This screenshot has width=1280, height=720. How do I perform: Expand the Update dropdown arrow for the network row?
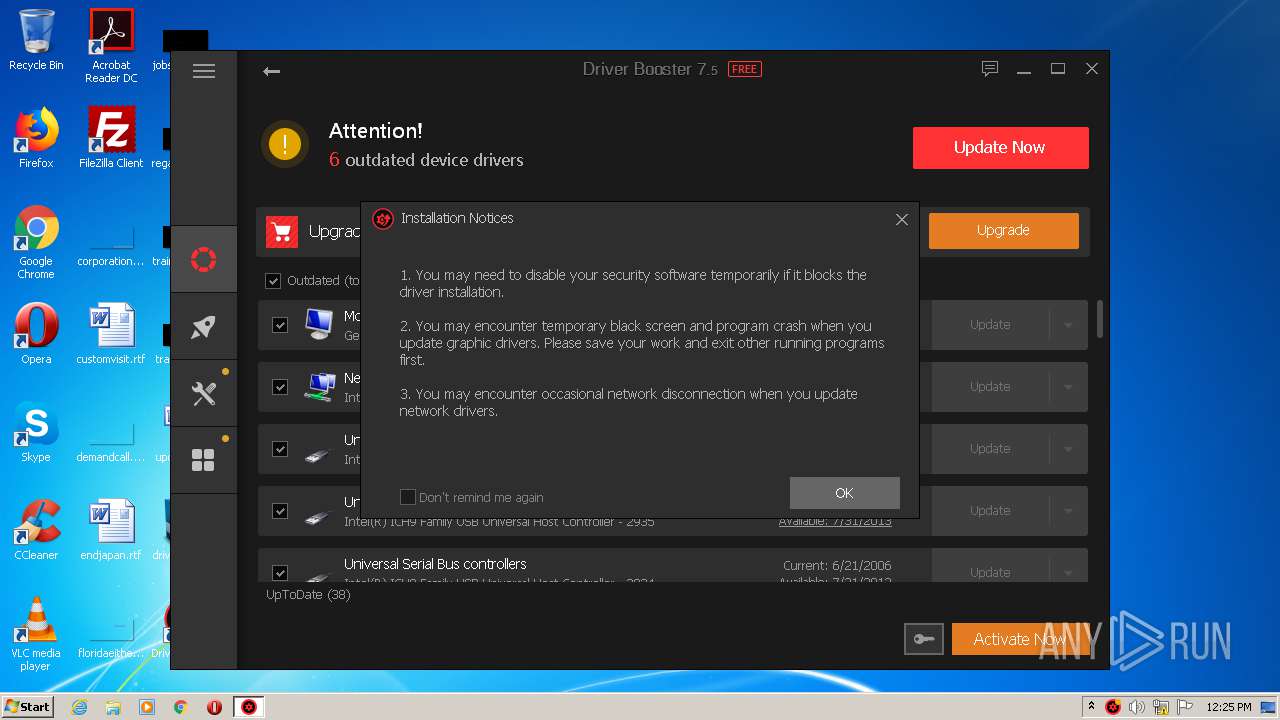pyautogui.click(x=1068, y=387)
